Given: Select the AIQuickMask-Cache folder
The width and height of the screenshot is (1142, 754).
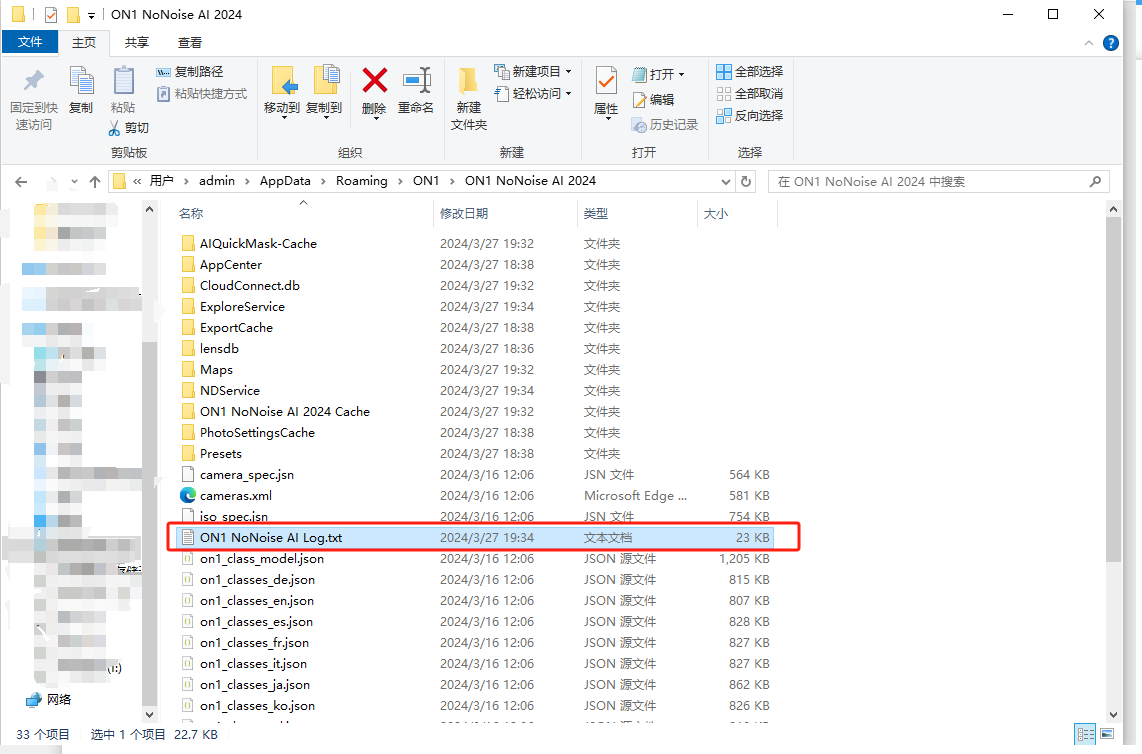Looking at the screenshot, I should click(258, 243).
